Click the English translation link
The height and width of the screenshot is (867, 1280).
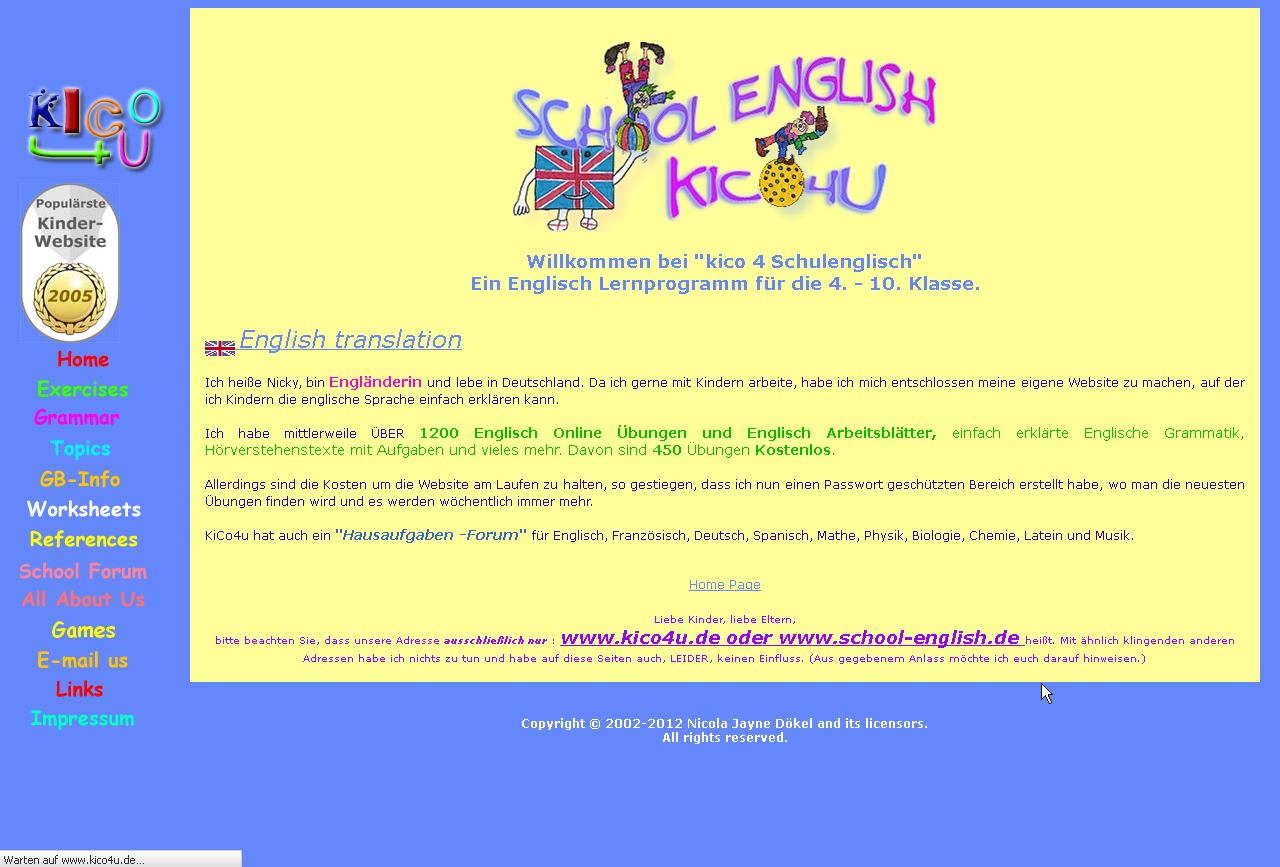[x=350, y=340]
